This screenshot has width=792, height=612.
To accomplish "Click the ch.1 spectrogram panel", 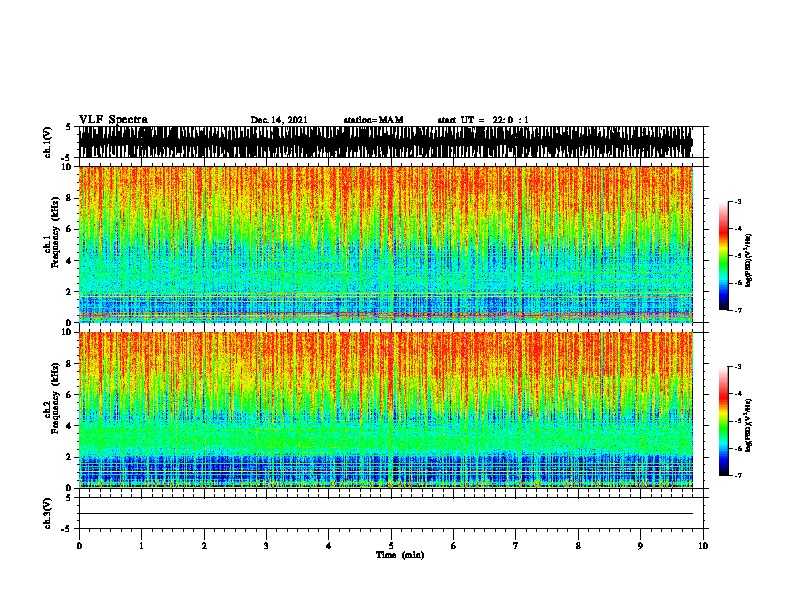I will point(386,244).
